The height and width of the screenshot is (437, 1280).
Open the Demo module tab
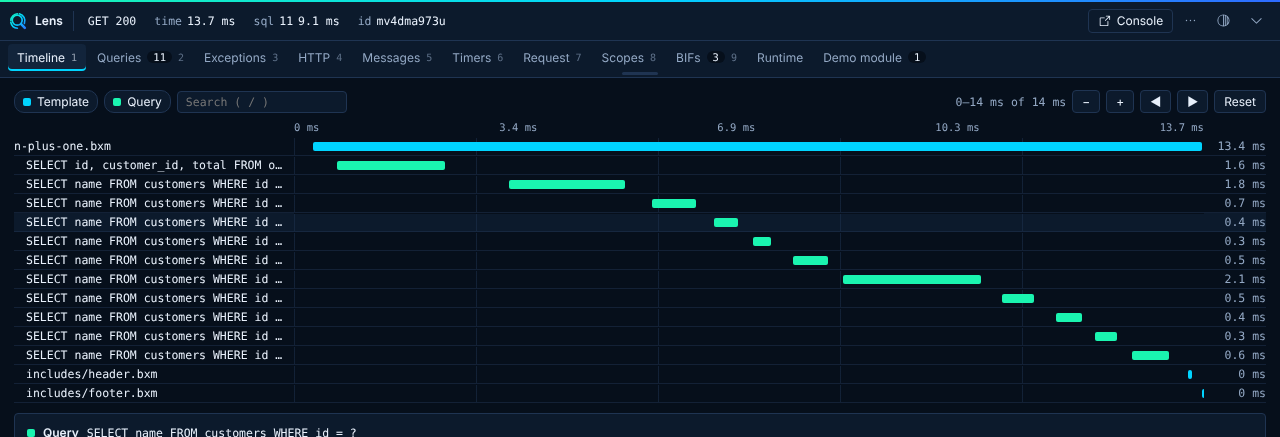[x=873, y=58]
